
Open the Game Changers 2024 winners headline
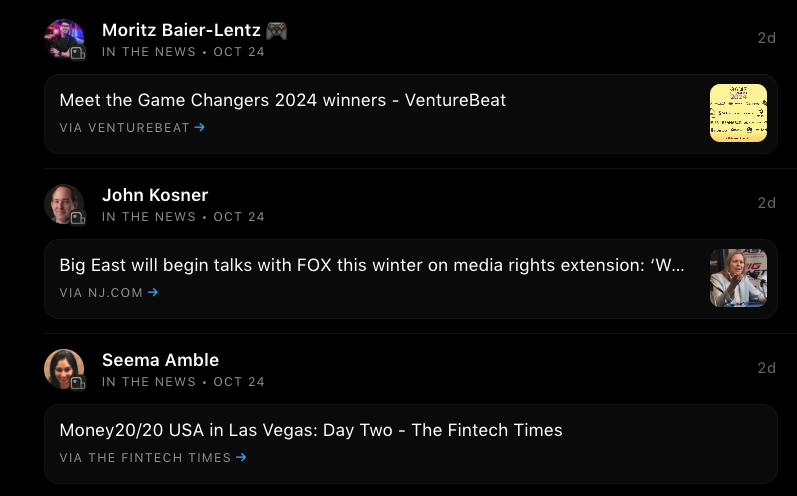283,100
